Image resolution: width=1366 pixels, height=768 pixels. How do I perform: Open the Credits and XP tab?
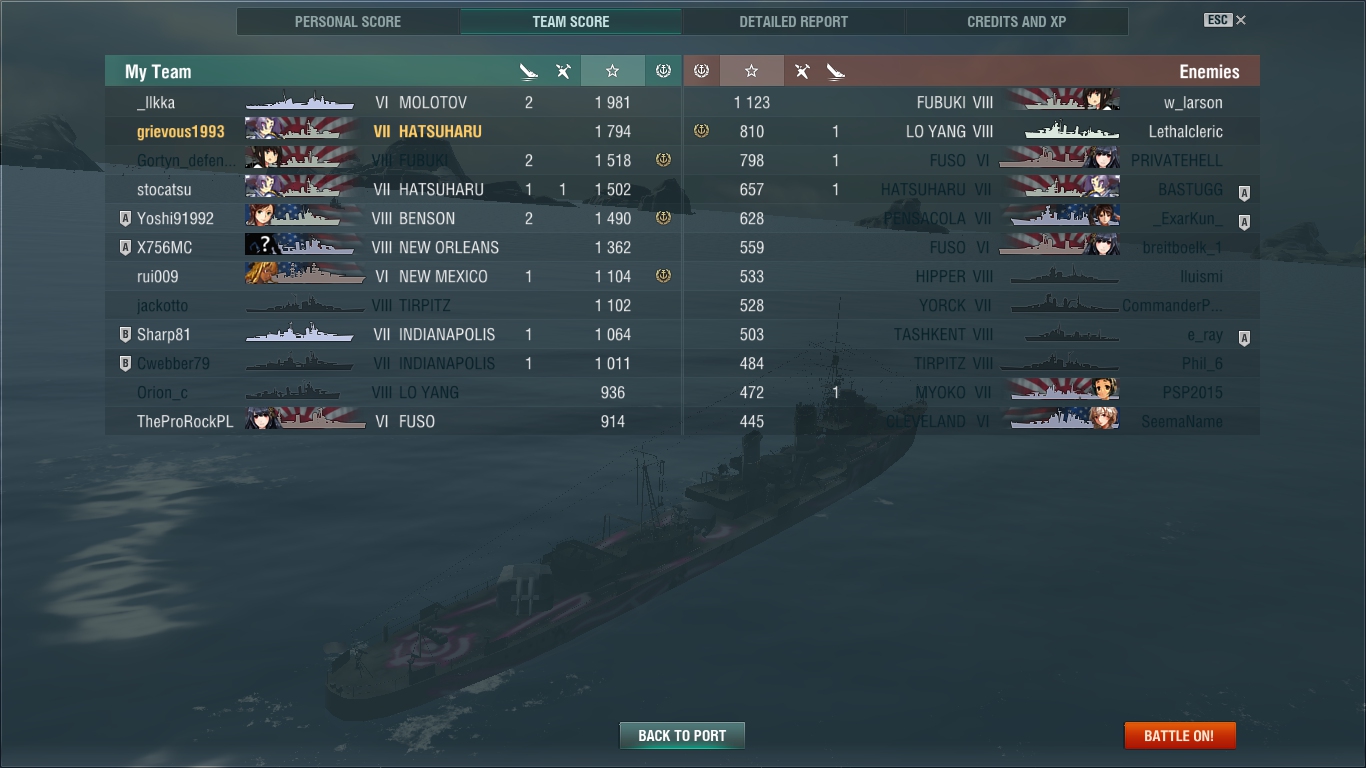[1016, 21]
